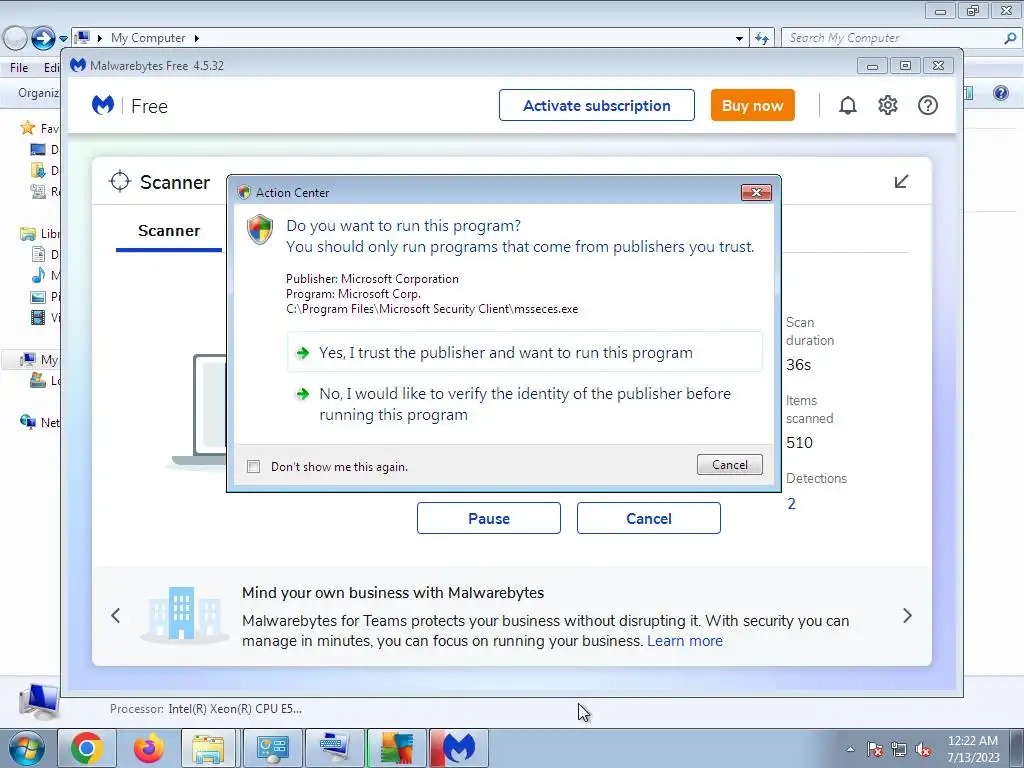Show hidden tray icons arrow
The height and width of the screenshot is (768, 1024).
coord(850,749)
